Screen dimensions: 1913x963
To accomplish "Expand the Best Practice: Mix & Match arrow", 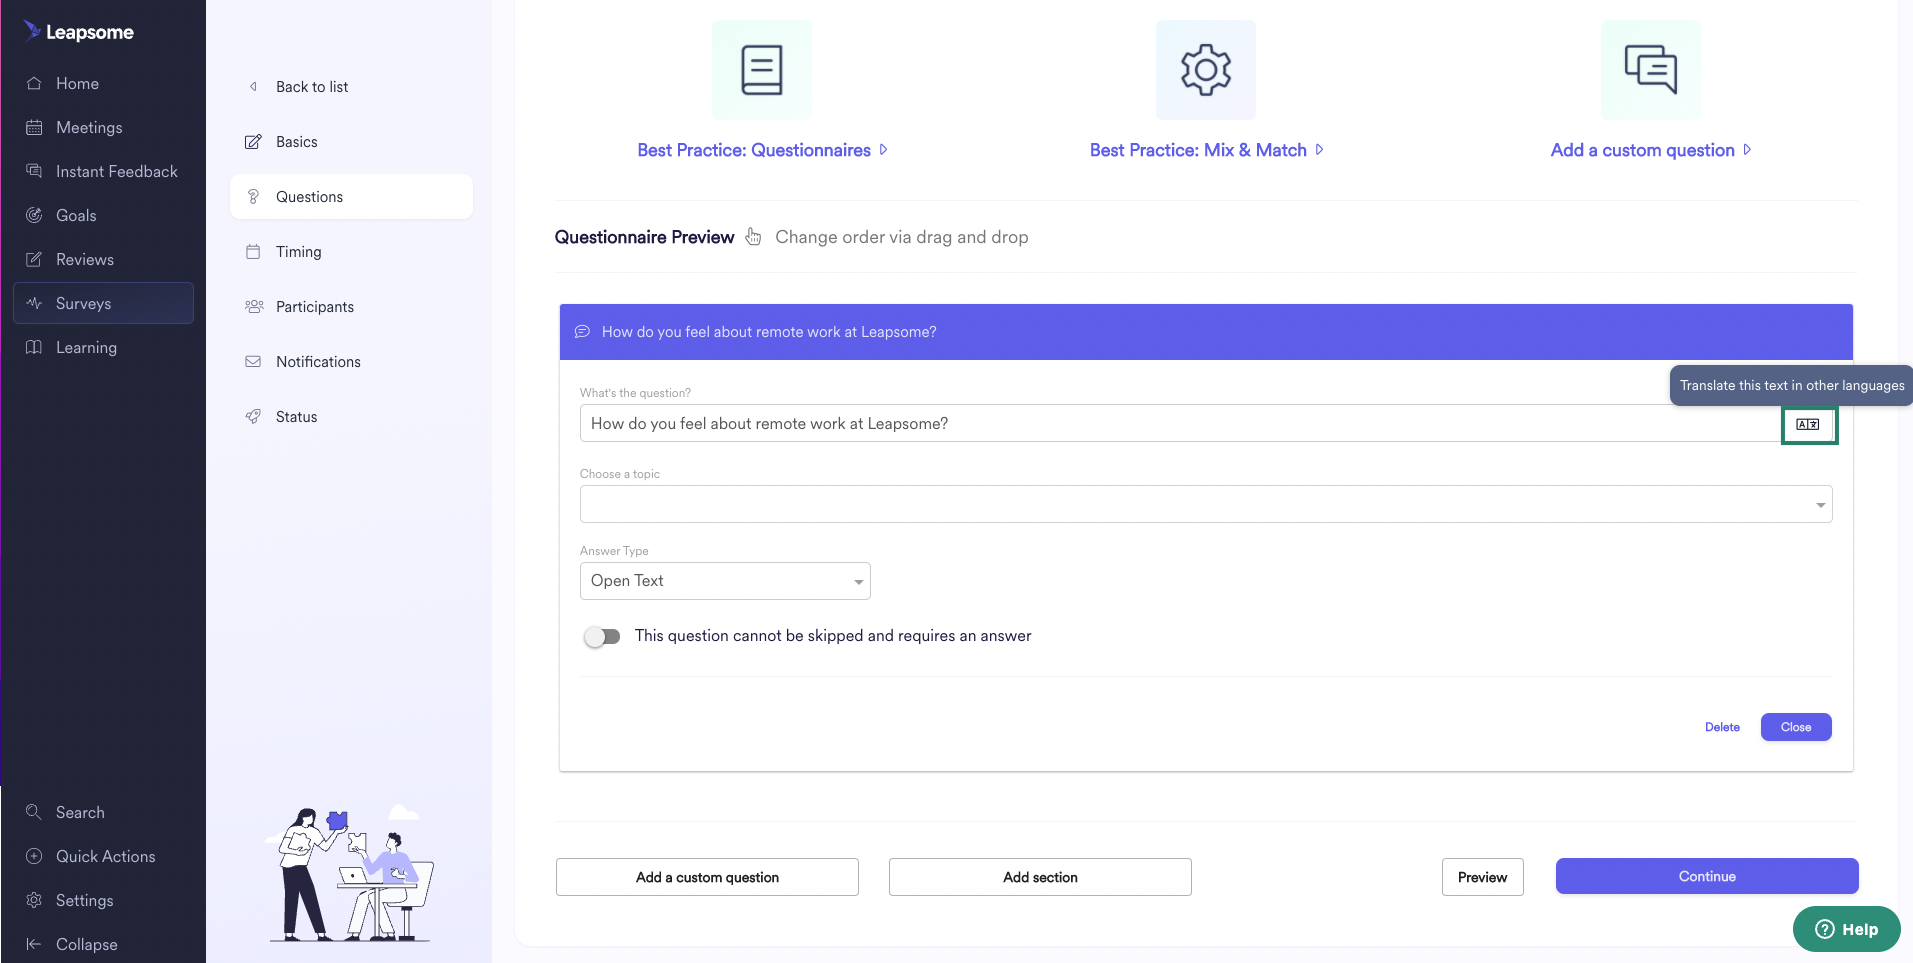I will click(x=1319, y=150).
